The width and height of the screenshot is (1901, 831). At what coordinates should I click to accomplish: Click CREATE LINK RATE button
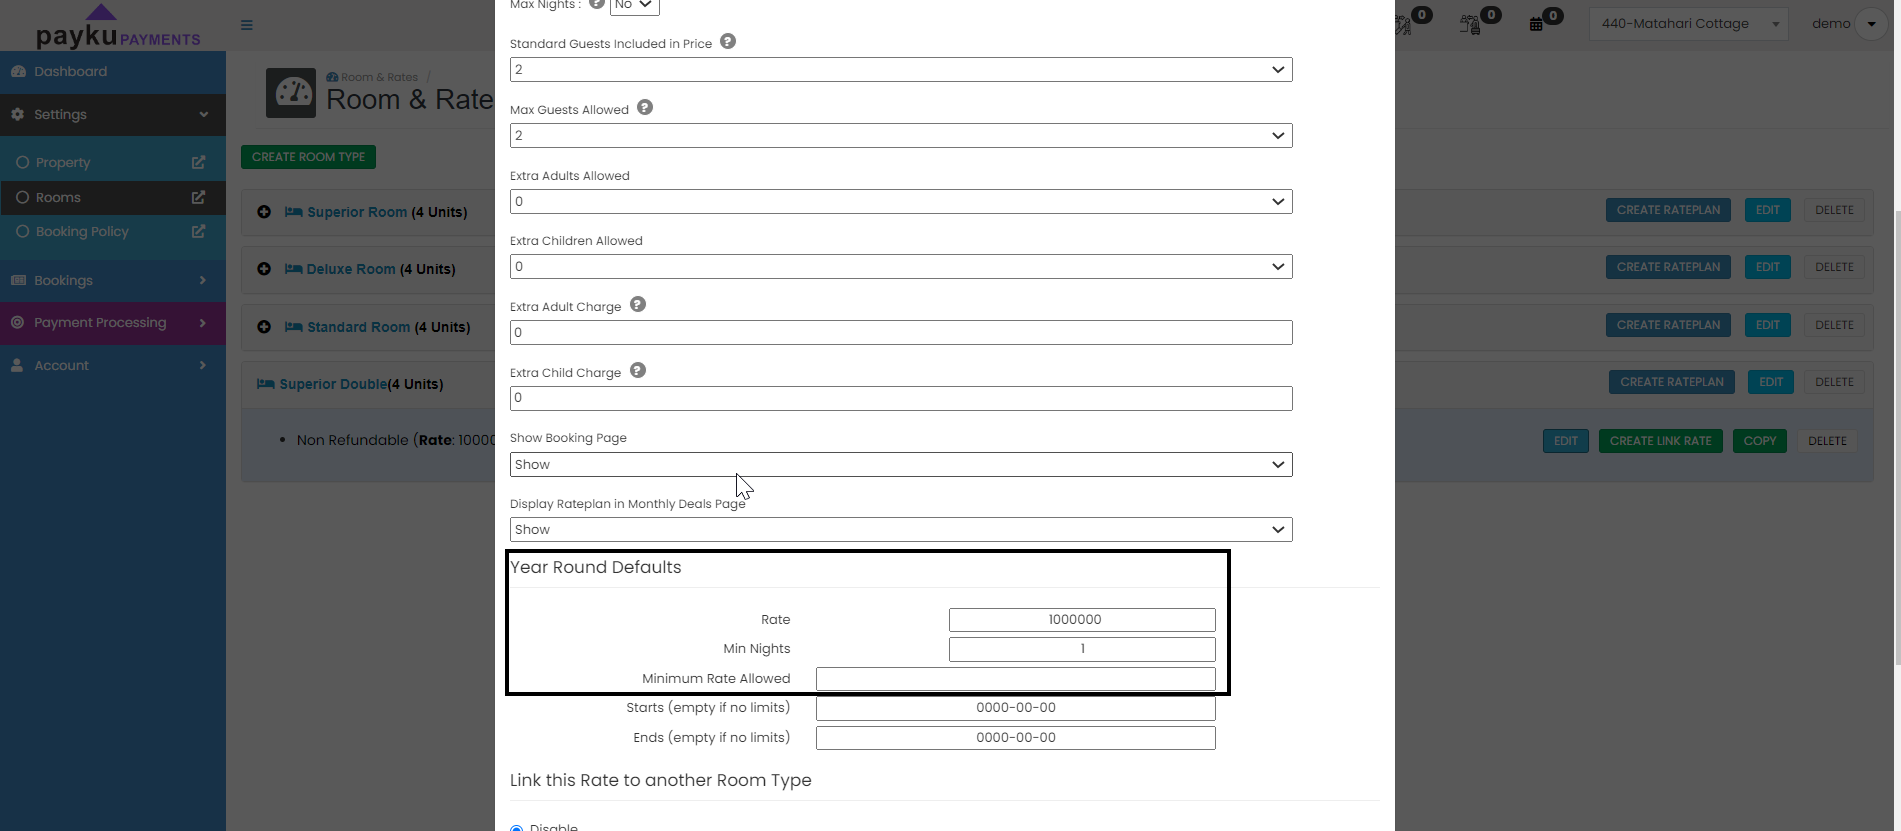click(x=1660, y=441)
